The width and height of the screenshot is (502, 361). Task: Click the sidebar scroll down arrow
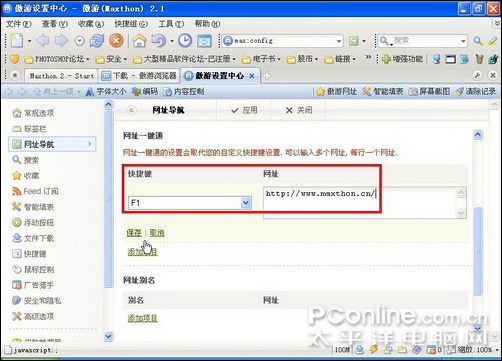(x=108, y=336)
